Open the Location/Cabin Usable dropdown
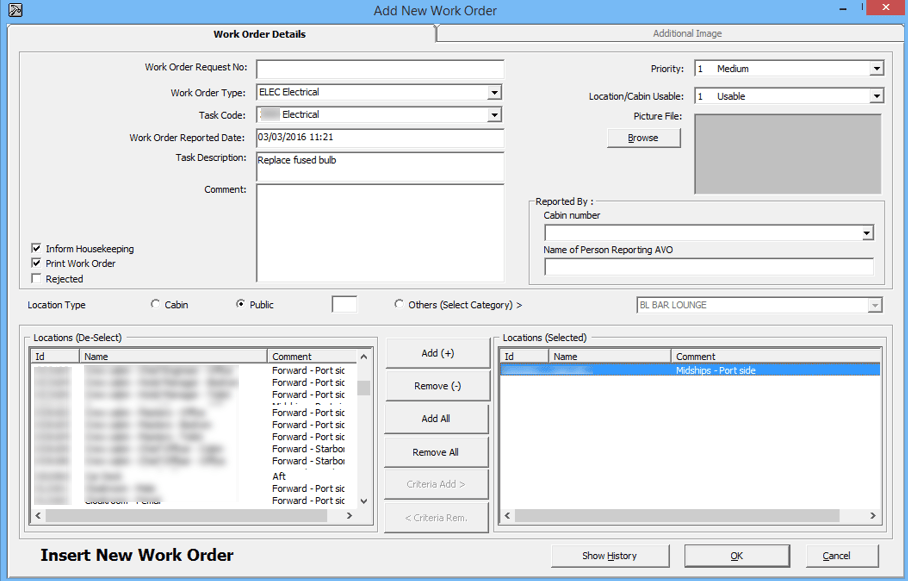 [x=877, y=95]
